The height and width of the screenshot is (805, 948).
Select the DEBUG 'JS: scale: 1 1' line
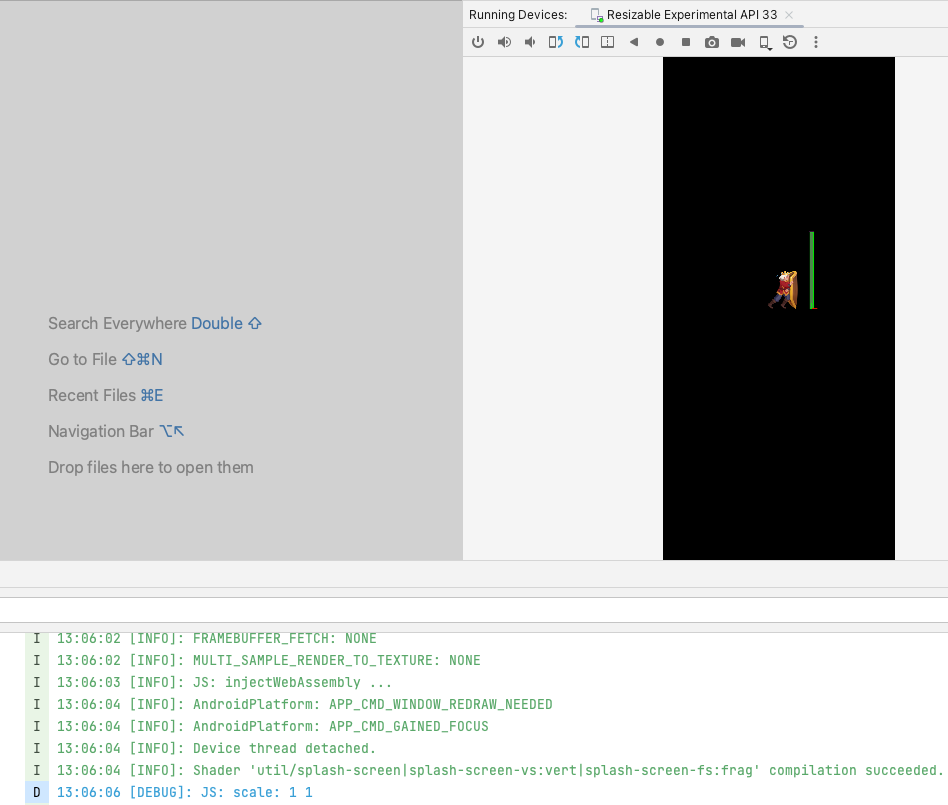click(x=184, y=792)
